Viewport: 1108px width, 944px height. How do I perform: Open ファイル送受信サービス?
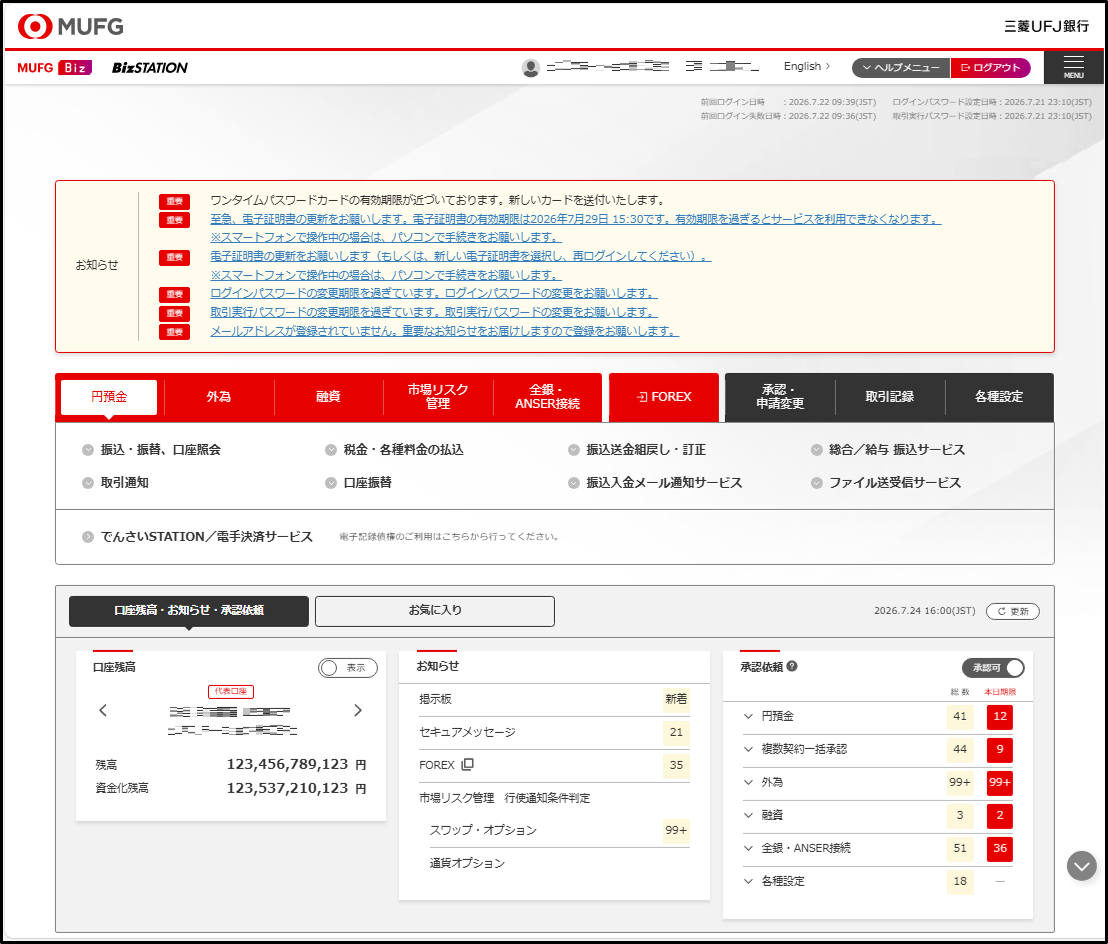click(886, 483)
